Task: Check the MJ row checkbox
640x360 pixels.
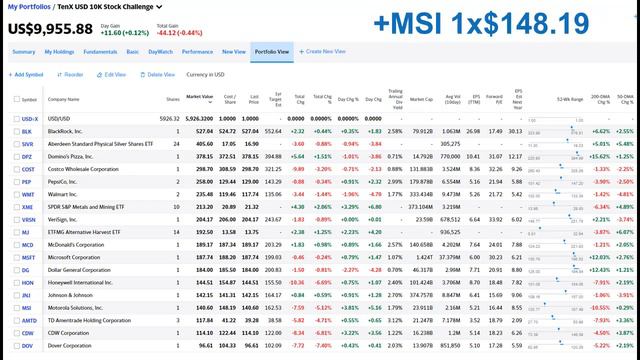Action: (17, 232)
